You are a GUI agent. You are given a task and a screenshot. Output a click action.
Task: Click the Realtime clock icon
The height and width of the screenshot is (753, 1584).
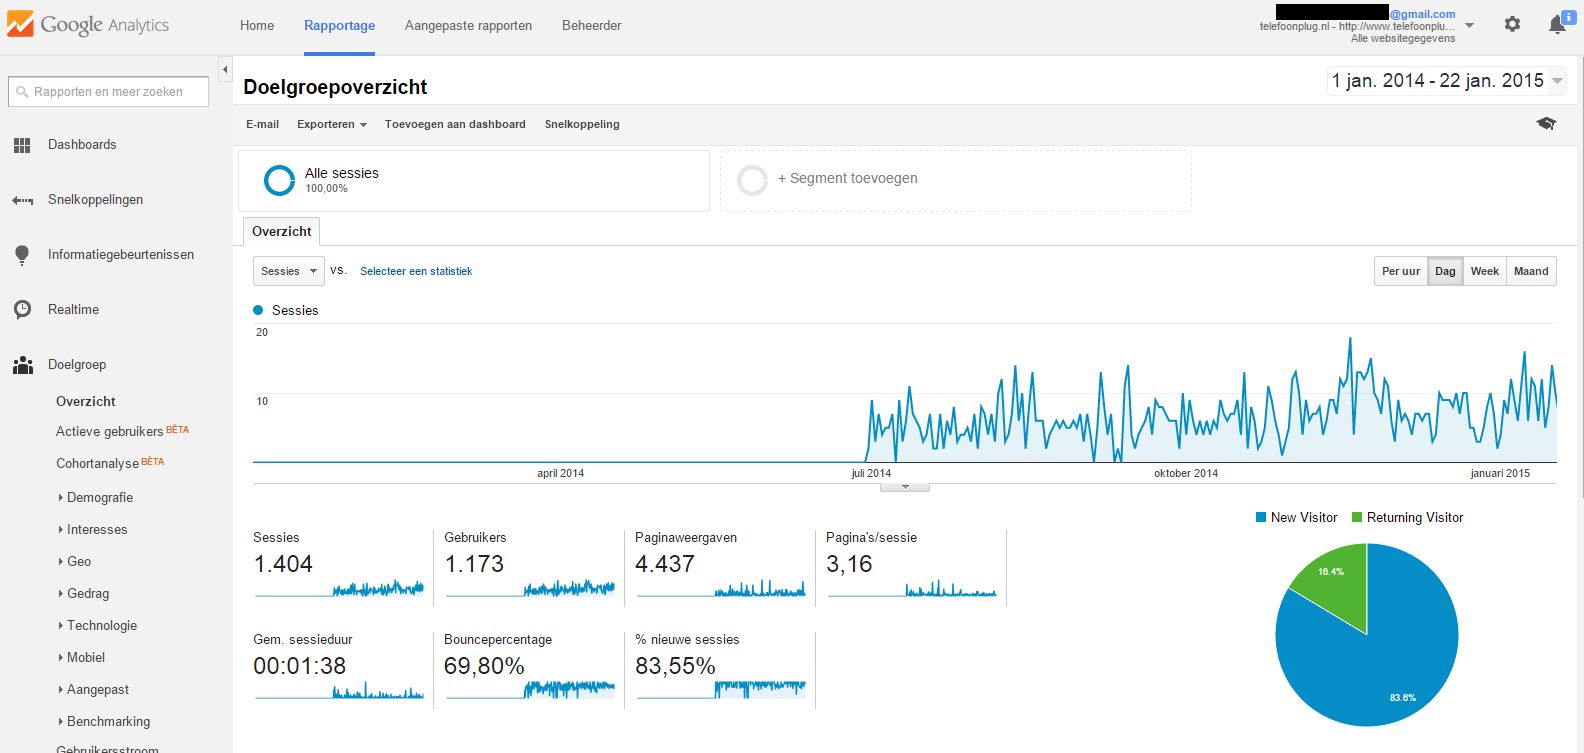coord(22,310)
